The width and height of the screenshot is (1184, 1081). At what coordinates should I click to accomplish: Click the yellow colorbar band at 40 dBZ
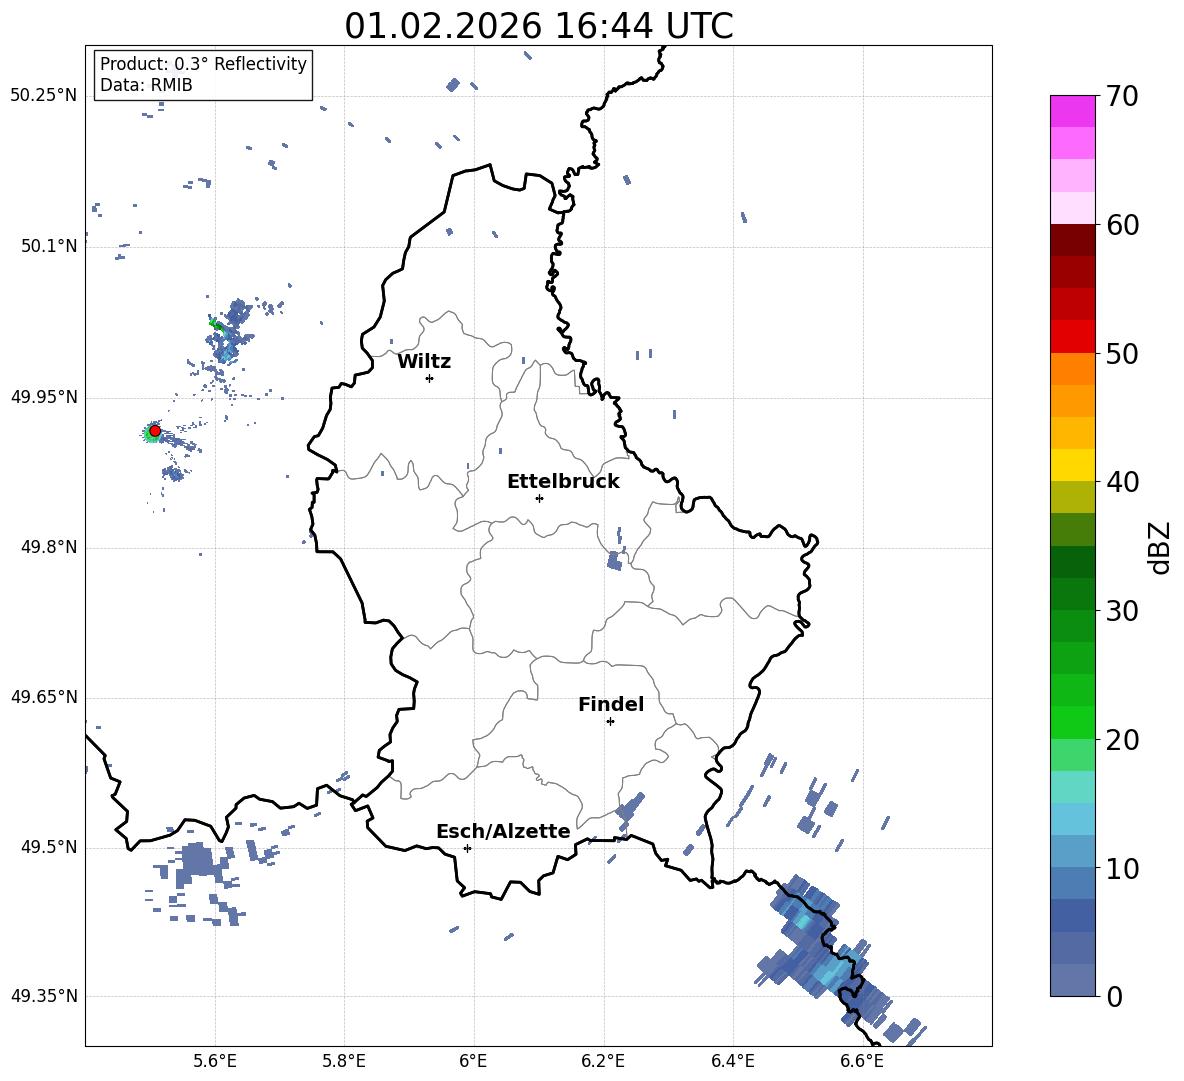1073,465
